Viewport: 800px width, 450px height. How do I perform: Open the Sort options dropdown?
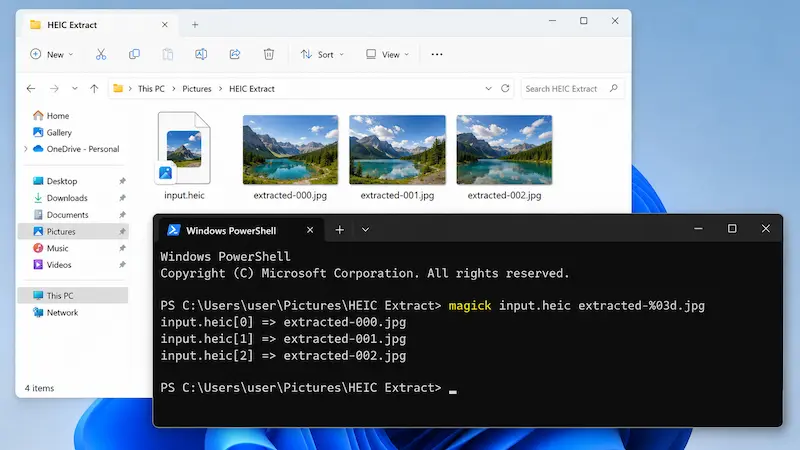click(322, 54)
